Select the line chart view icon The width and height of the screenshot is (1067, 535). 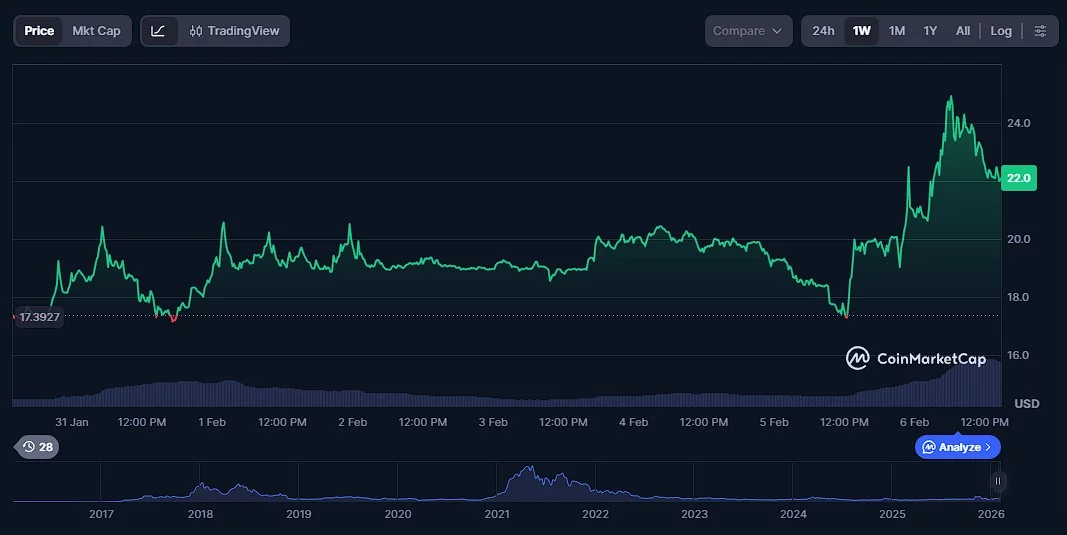pyautogui.click(x=159, y=31)
